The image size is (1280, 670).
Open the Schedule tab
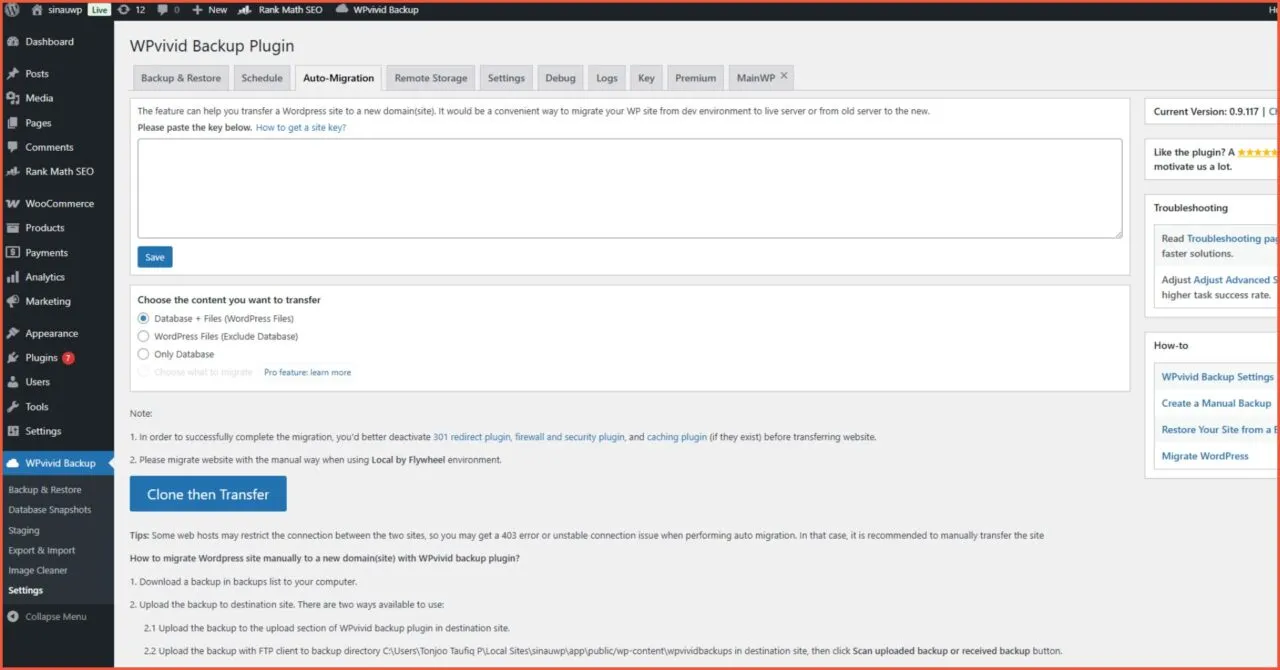click(x=262, y=78)
